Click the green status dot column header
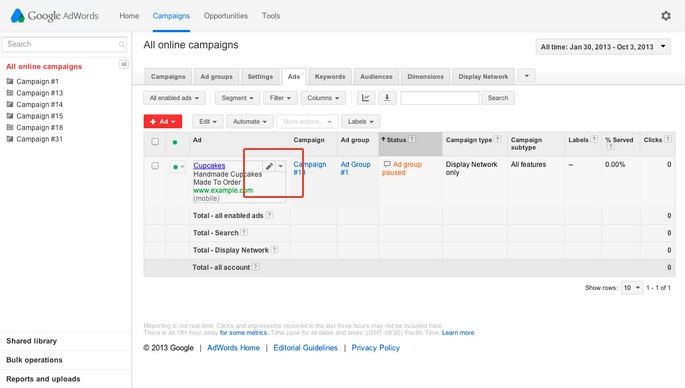 point(175,142)
